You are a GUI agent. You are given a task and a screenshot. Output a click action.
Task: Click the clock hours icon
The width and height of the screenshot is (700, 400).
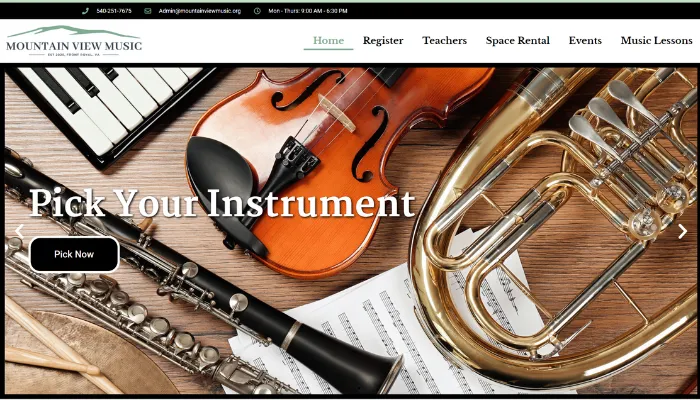[x=257, y=11]
